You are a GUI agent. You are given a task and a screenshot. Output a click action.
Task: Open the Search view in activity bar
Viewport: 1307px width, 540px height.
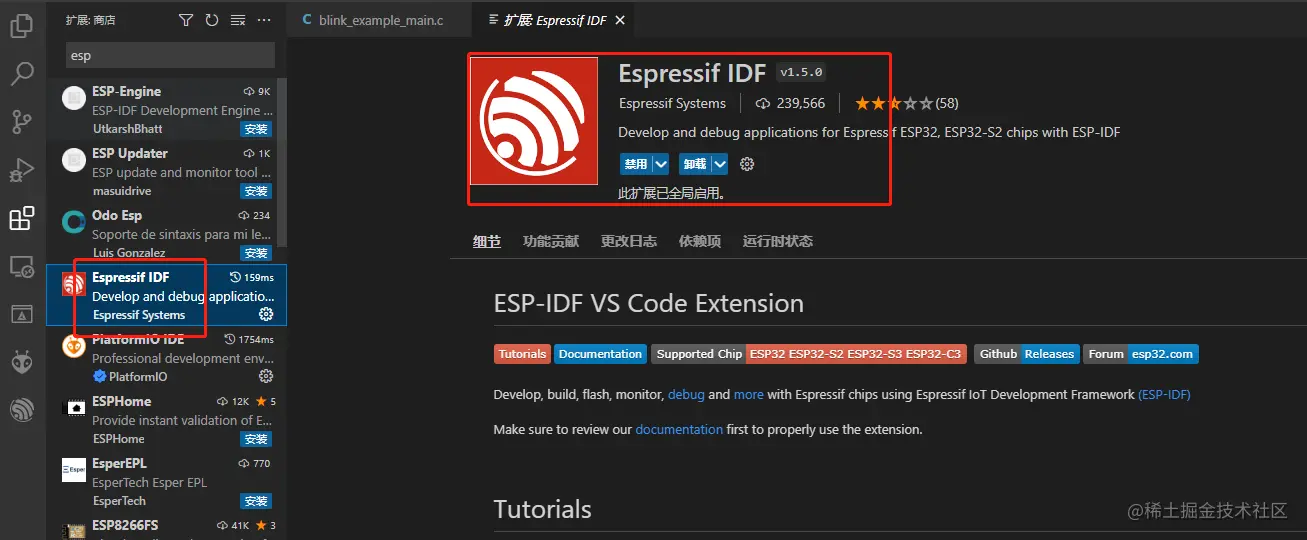click(x=21, y=74)
